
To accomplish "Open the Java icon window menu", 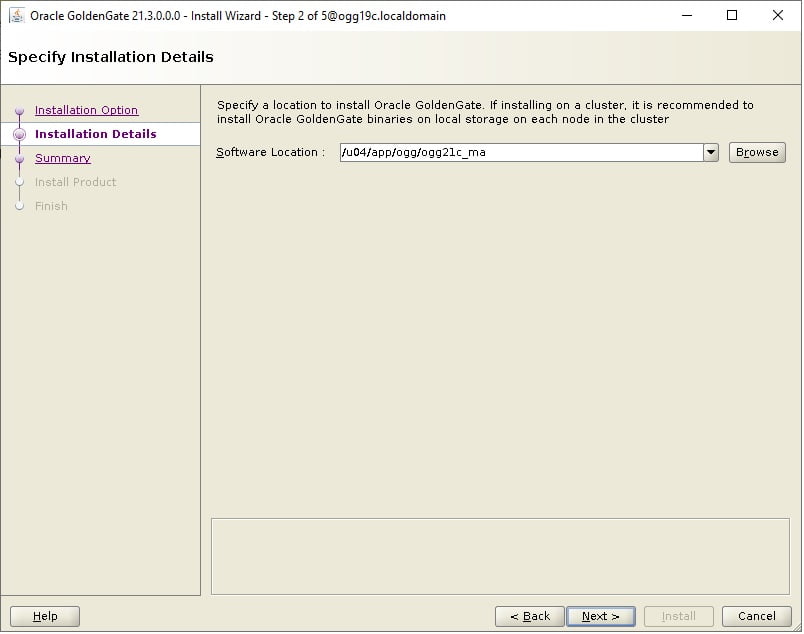I will tap(16, 15).
